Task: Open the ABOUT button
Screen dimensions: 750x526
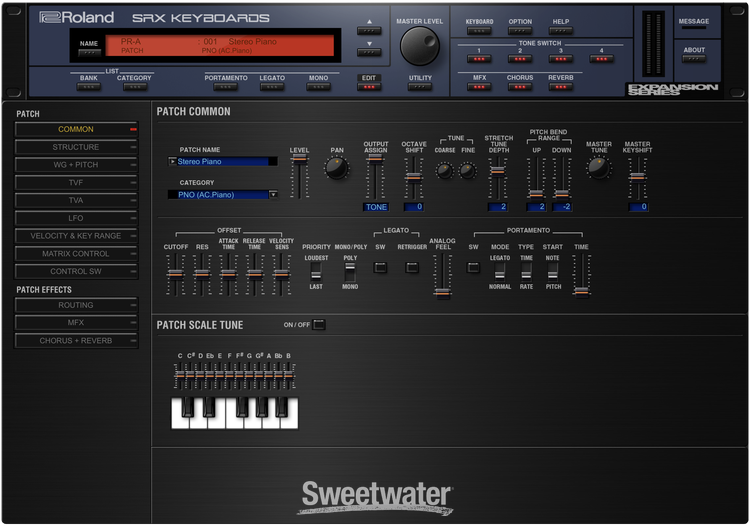Action: pos(694,59)
